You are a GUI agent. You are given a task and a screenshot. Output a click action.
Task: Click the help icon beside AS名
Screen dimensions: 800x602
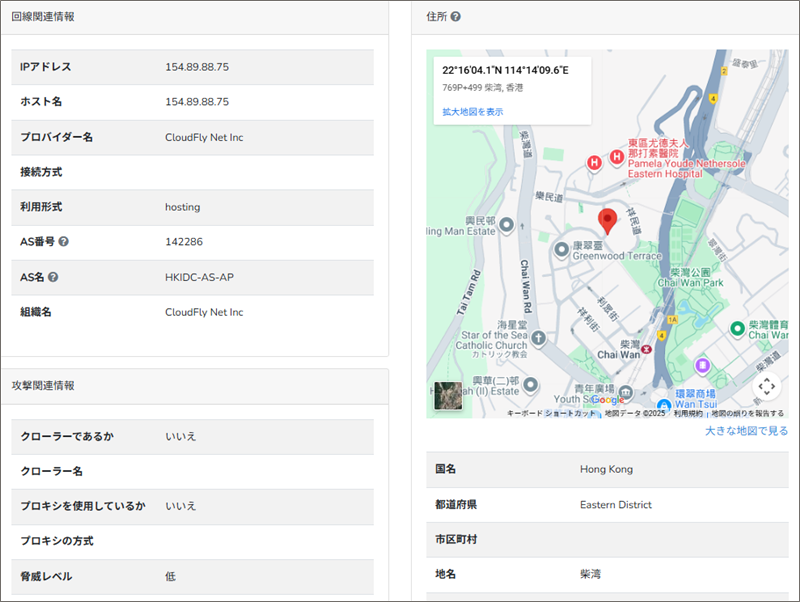coord(53,277)
